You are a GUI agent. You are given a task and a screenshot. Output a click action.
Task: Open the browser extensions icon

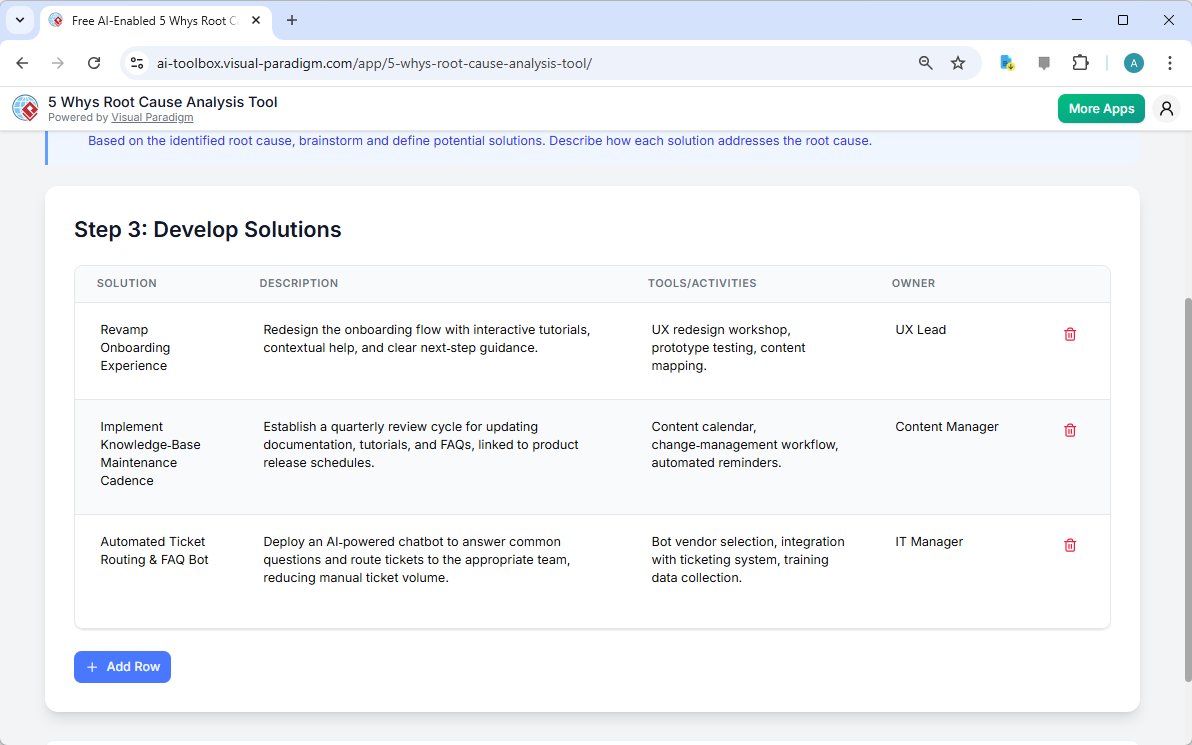click(1081, 62)
